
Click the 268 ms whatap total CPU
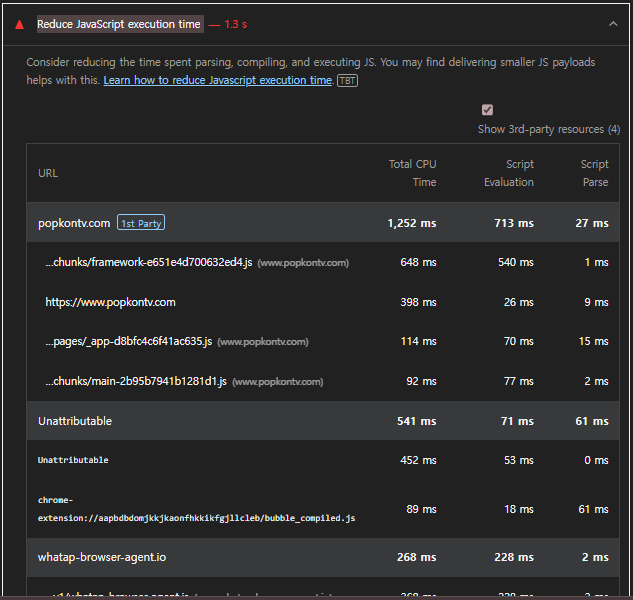417,557
